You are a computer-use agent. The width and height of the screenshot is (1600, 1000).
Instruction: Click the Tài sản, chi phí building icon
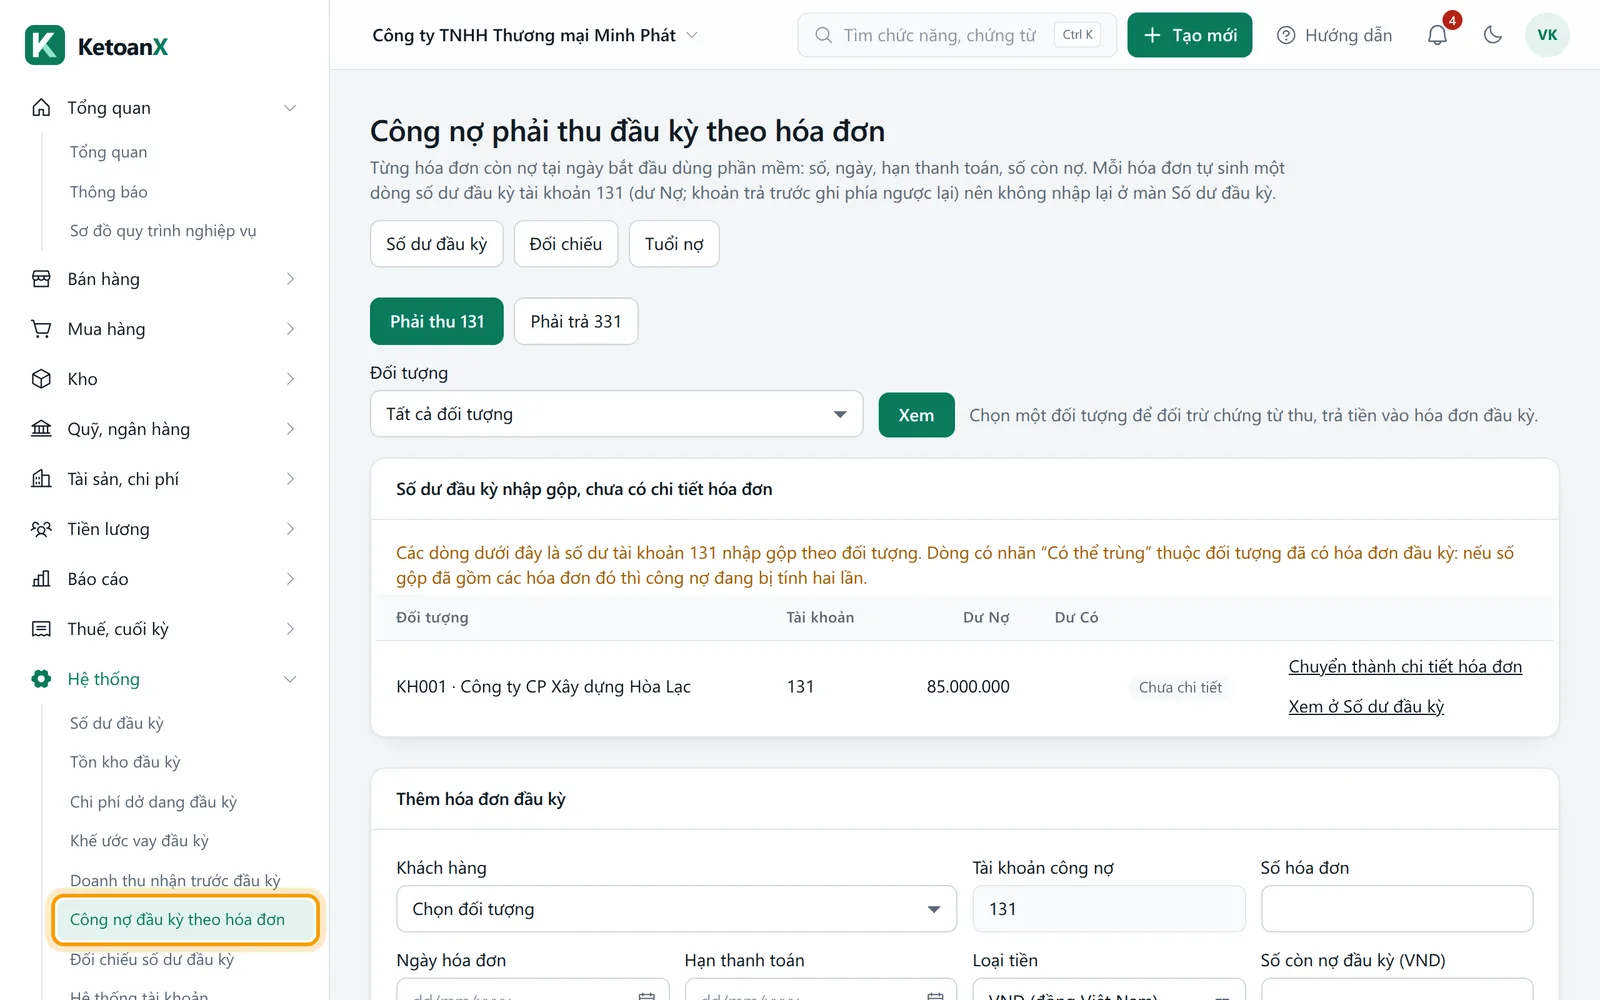[41, 479]
